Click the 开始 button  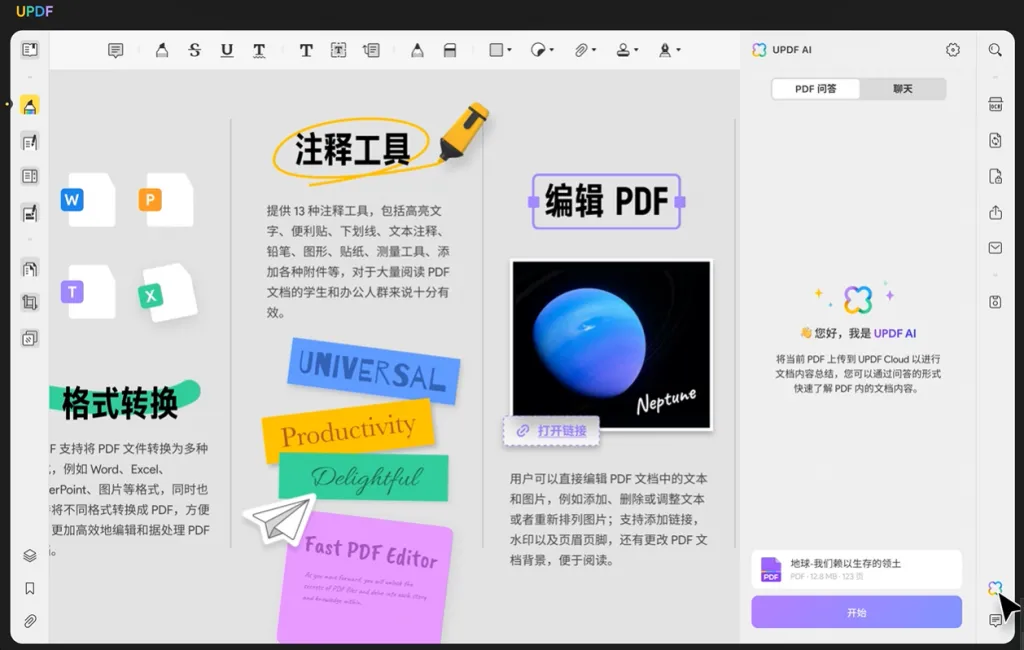click(x=856, y=612)
